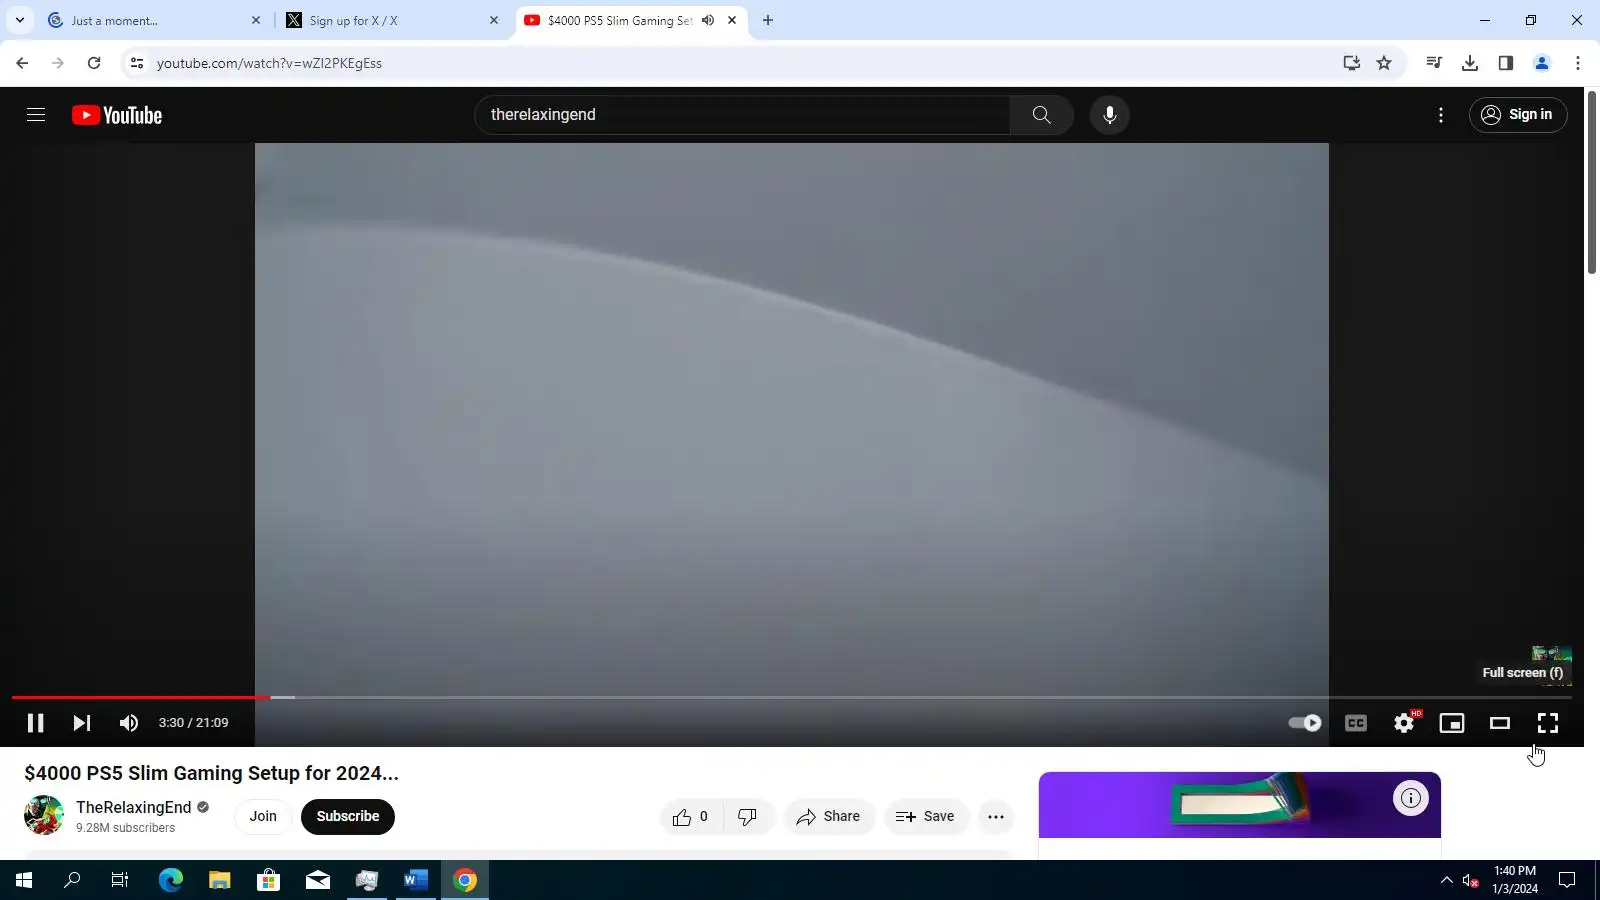Open more actions ellipsis below video
Viewport: 1600px width, 900px height.
point(996,817)
